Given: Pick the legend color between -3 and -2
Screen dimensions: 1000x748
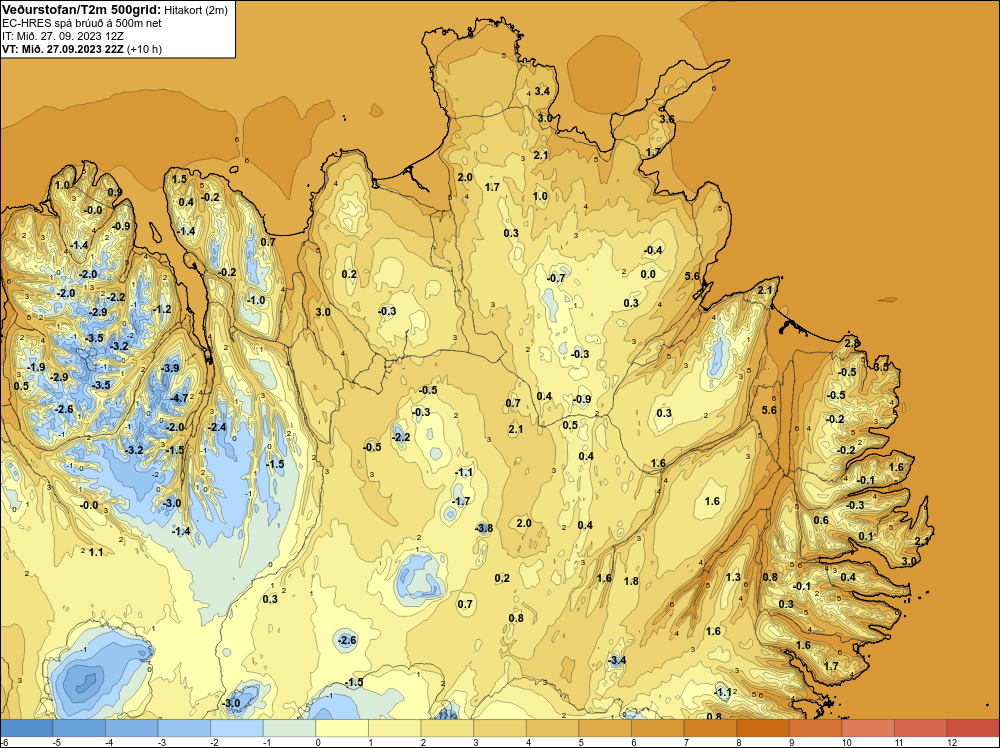Looking at the screenshot, I should (184, 728).
